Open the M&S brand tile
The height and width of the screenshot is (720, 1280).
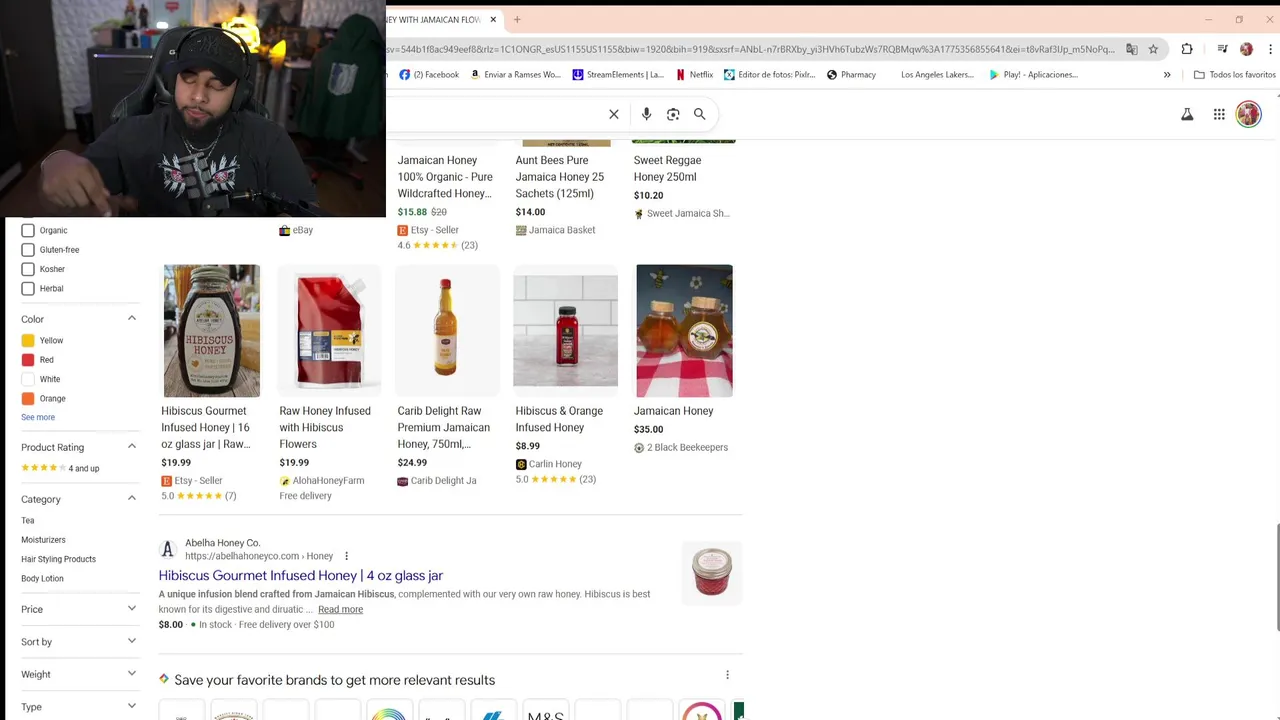pyautogui.click(x=545, y=711)
